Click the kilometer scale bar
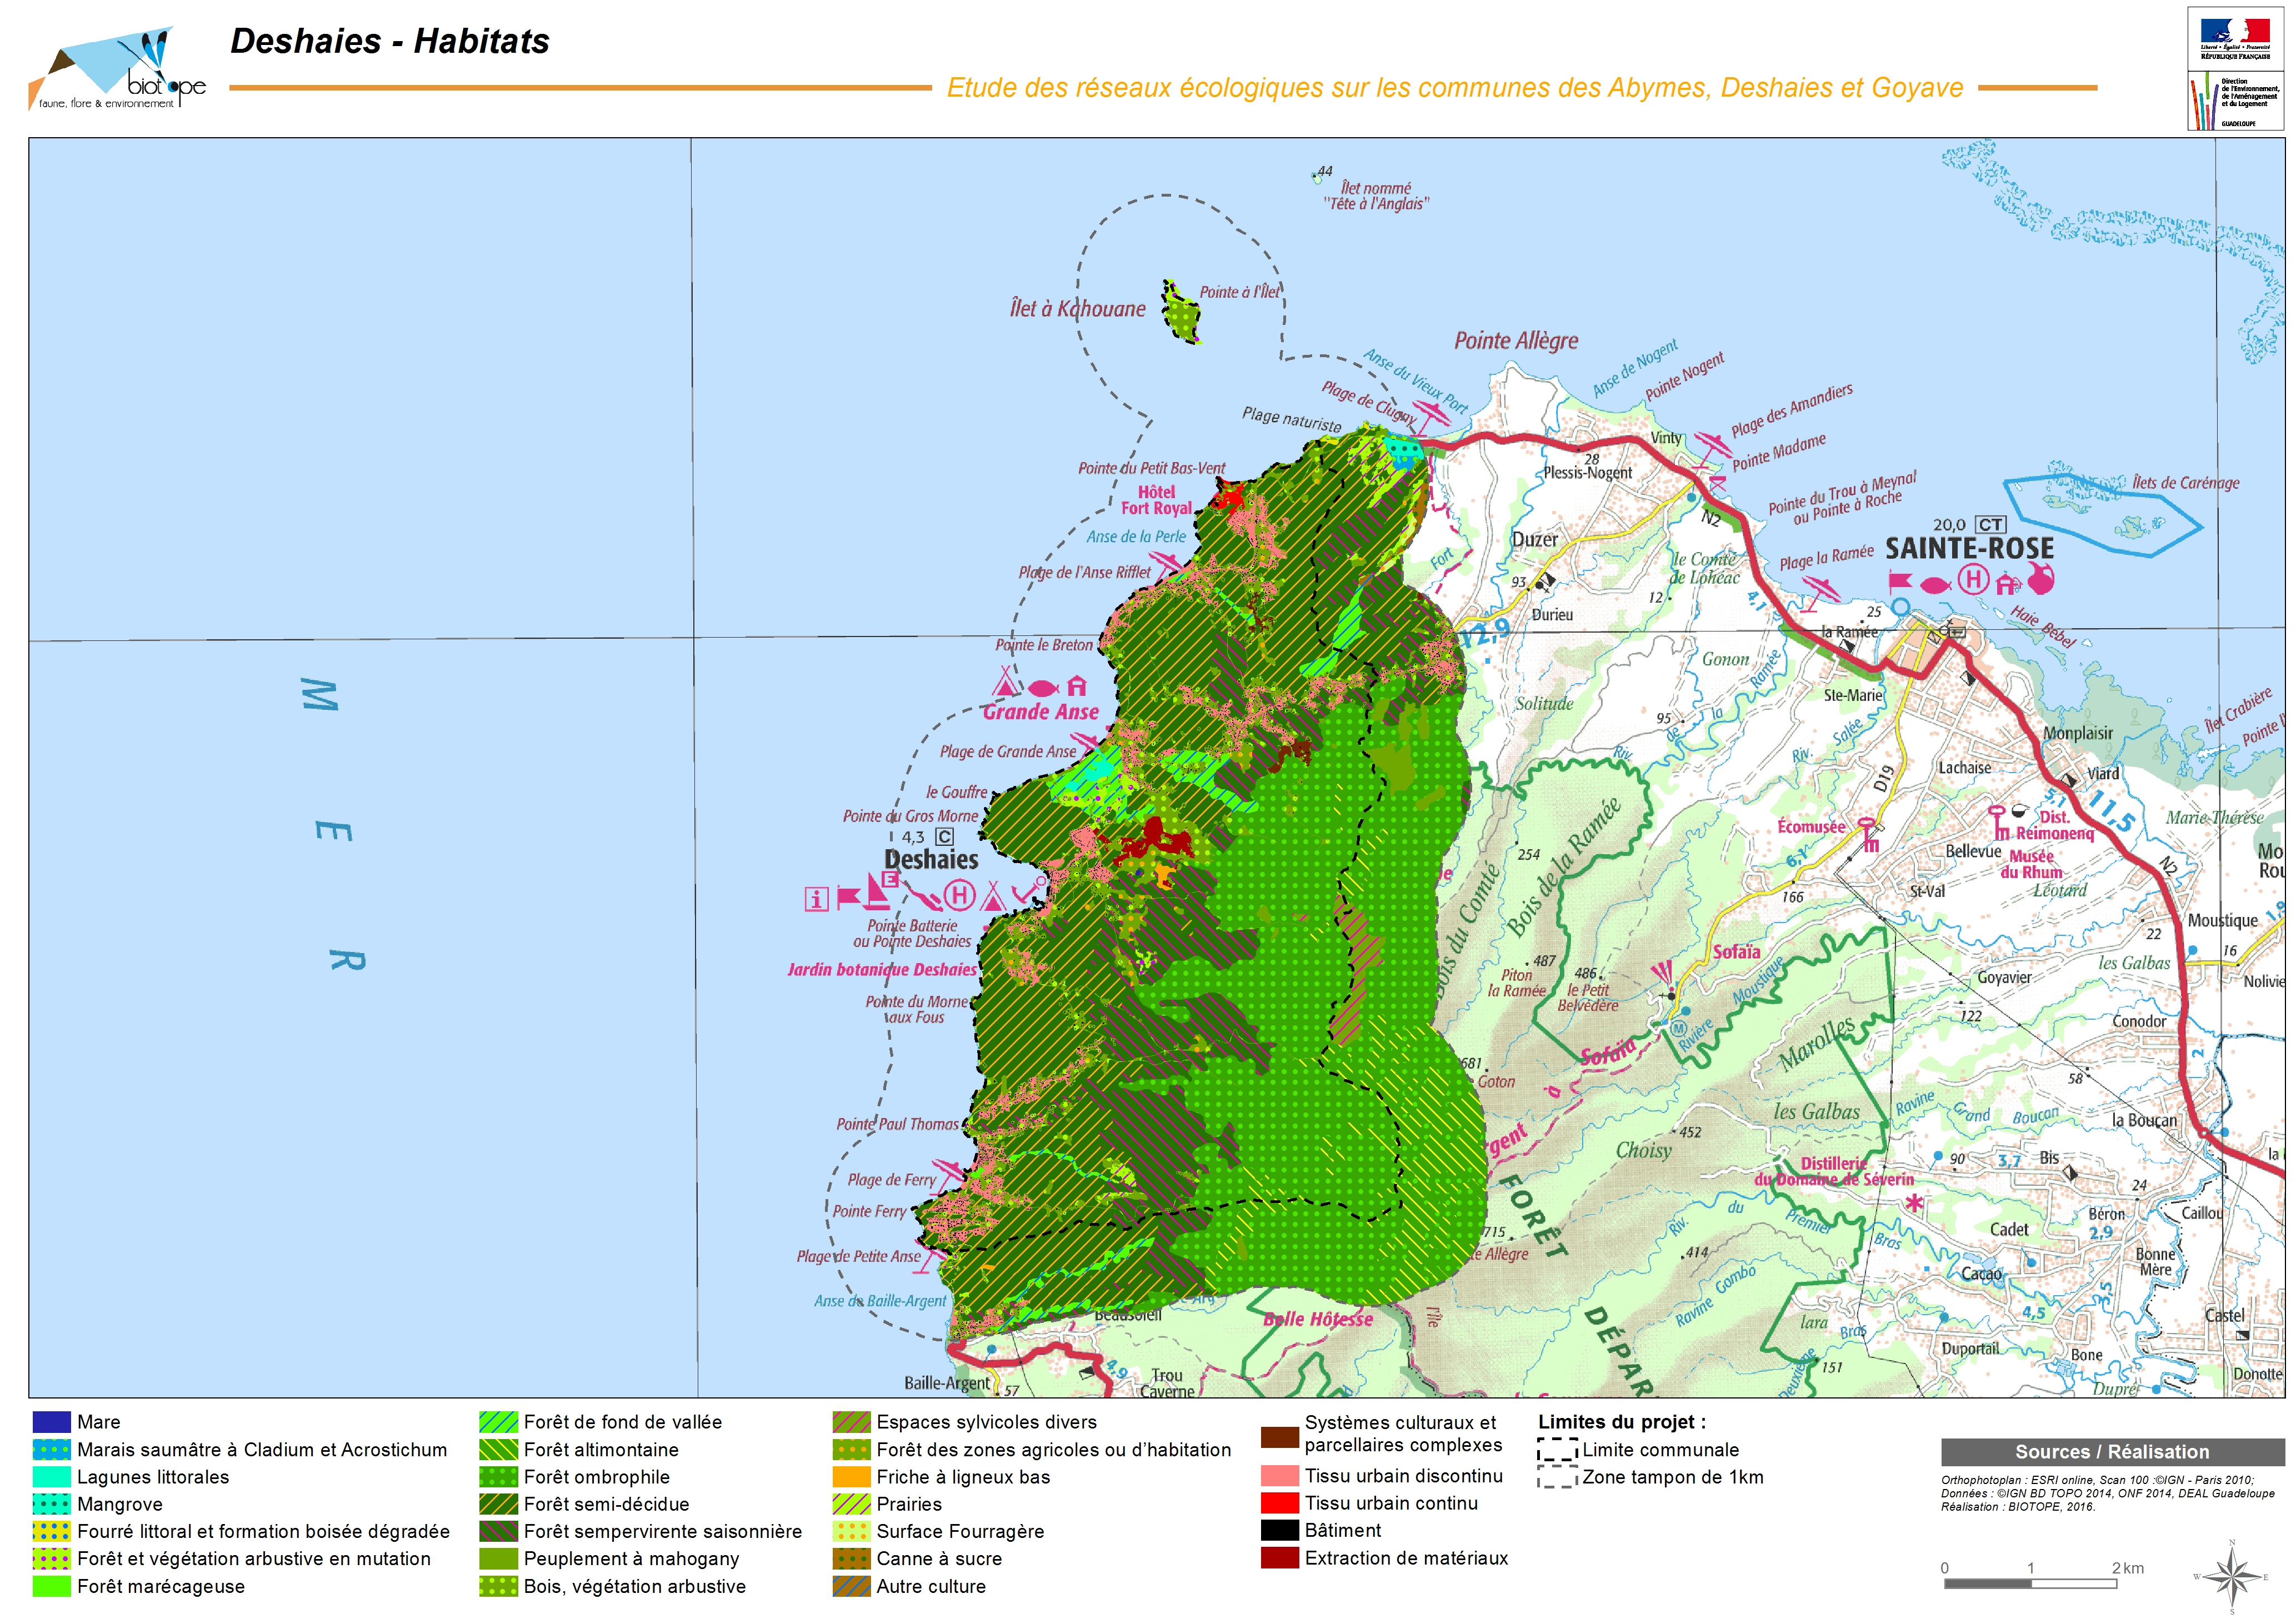 [2030, 1584]
